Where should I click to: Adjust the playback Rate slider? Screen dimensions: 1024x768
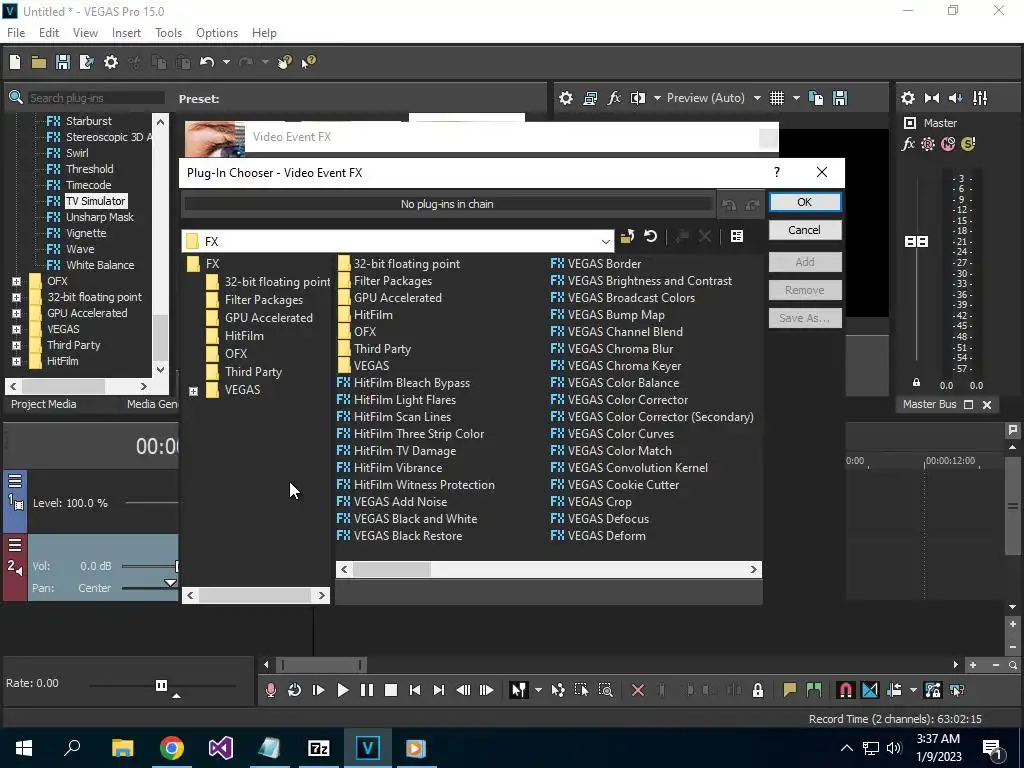coord(162,686)
